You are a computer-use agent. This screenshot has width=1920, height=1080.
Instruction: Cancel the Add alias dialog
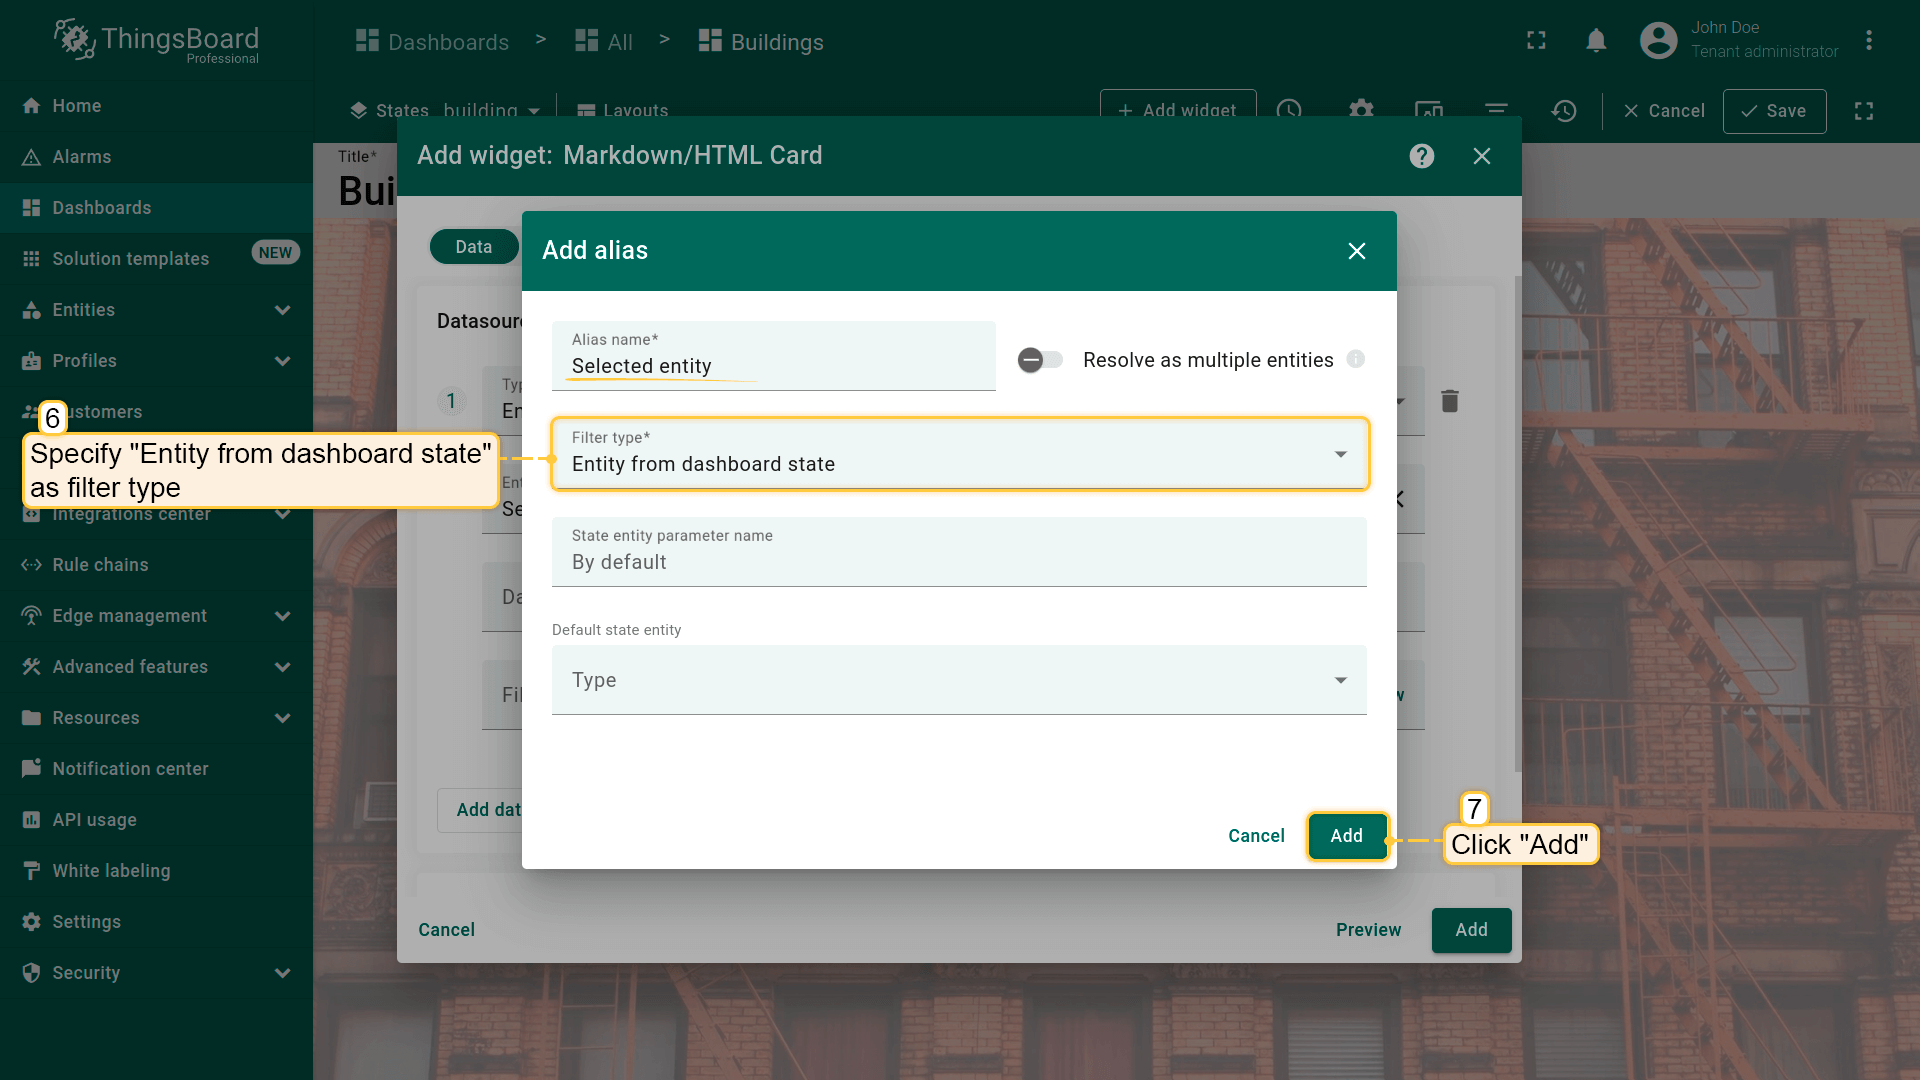click(x=1256, y=836)
